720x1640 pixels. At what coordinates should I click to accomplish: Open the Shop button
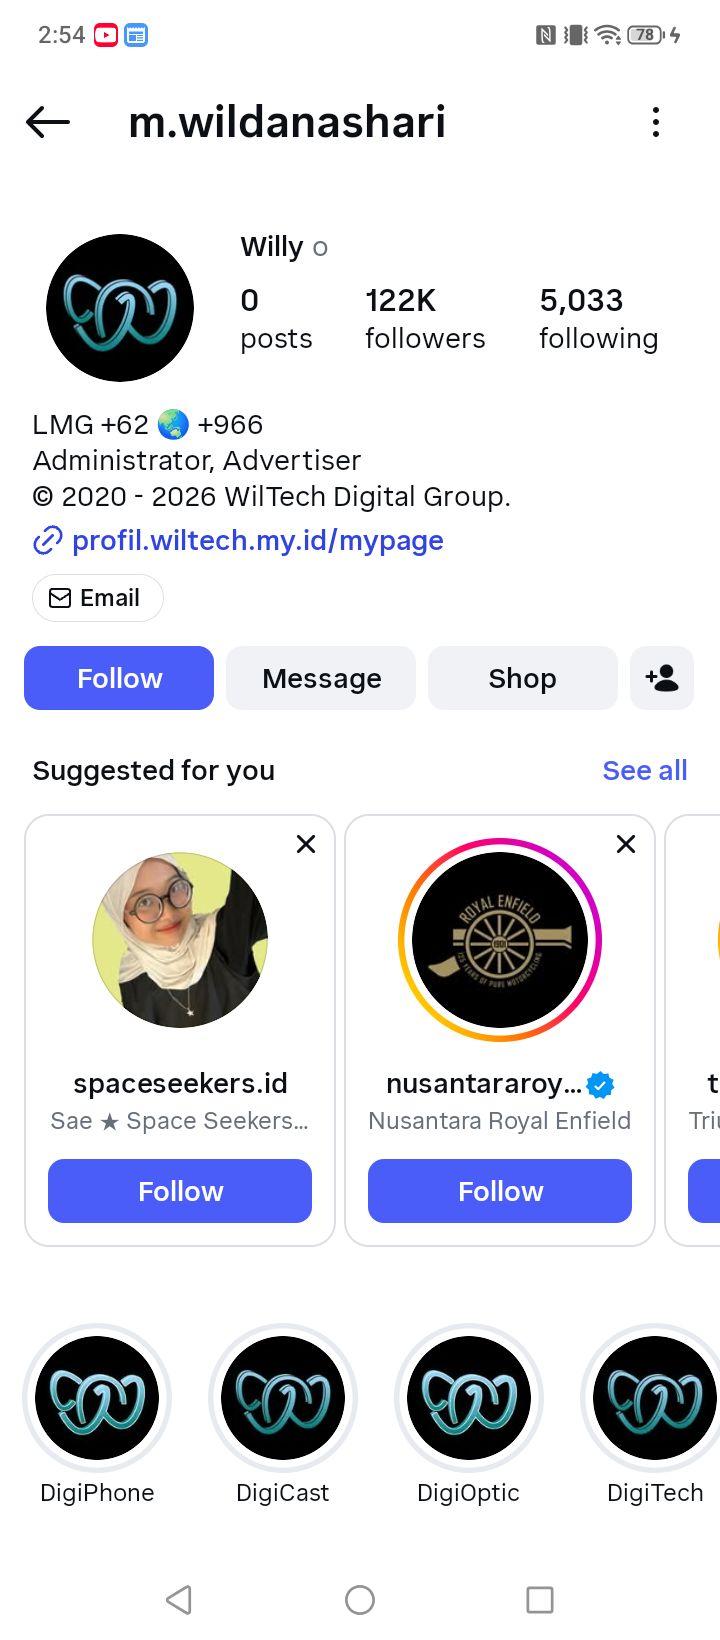tap(523, 678)
